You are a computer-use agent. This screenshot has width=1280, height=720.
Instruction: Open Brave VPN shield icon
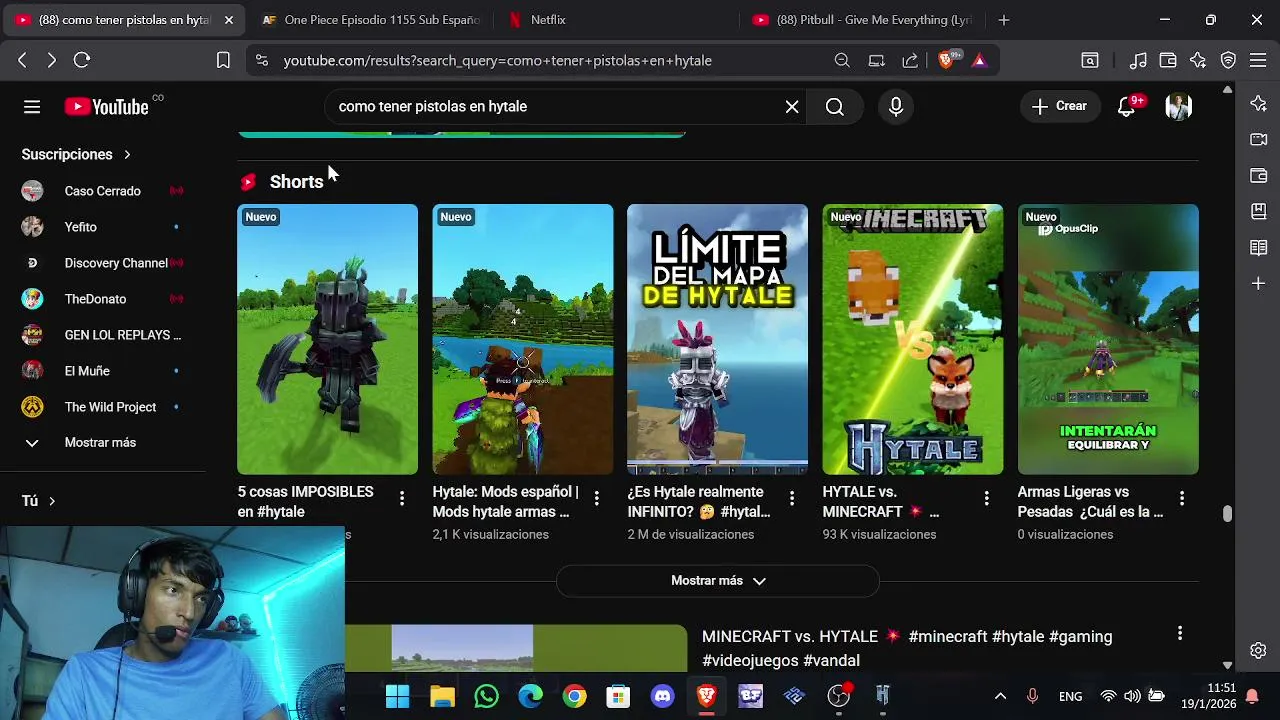pos(1228,60)
